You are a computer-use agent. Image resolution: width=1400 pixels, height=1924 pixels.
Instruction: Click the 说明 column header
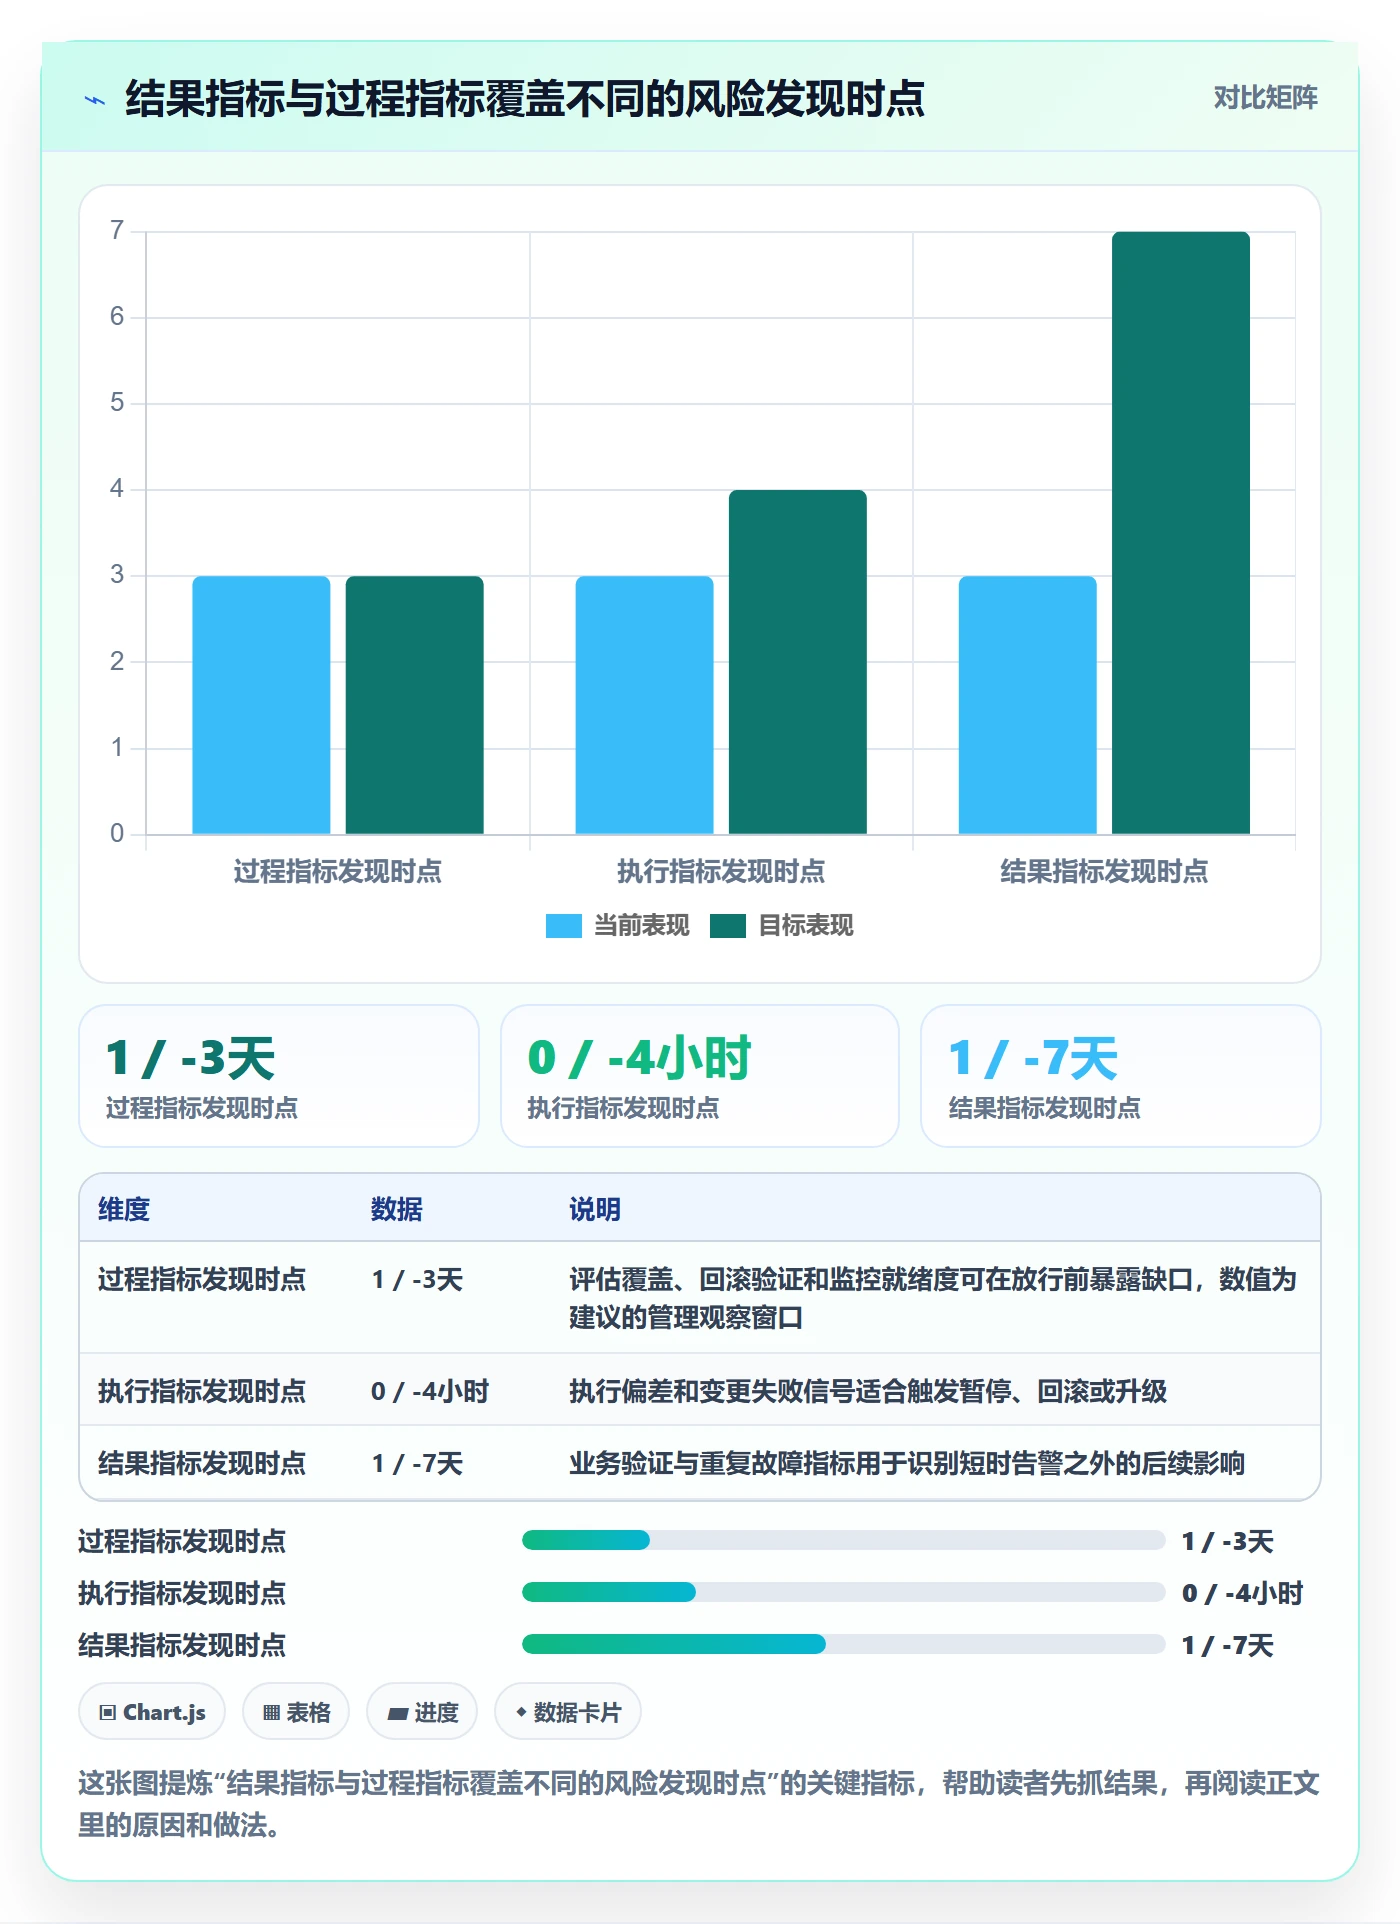pyautogui.click(x=595, y=1209)
